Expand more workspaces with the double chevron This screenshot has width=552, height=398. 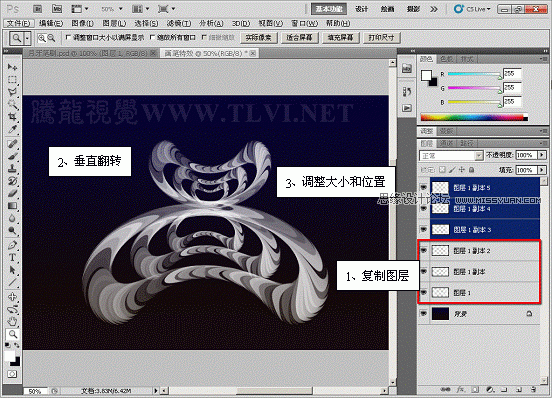[434, 9]
